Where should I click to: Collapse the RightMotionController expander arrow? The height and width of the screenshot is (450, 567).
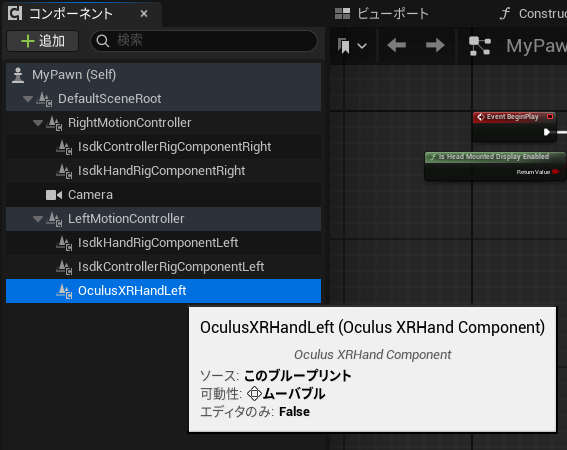[38, 123]
